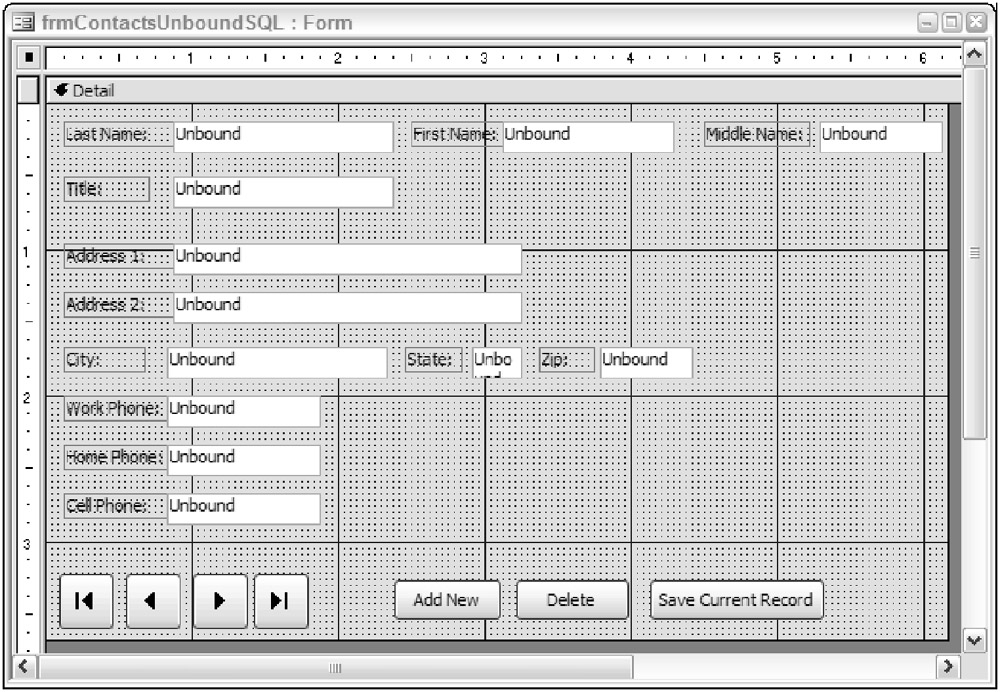Click the horizontal scrollbar right arrow
1000x692 pixels.
point(946,666)
